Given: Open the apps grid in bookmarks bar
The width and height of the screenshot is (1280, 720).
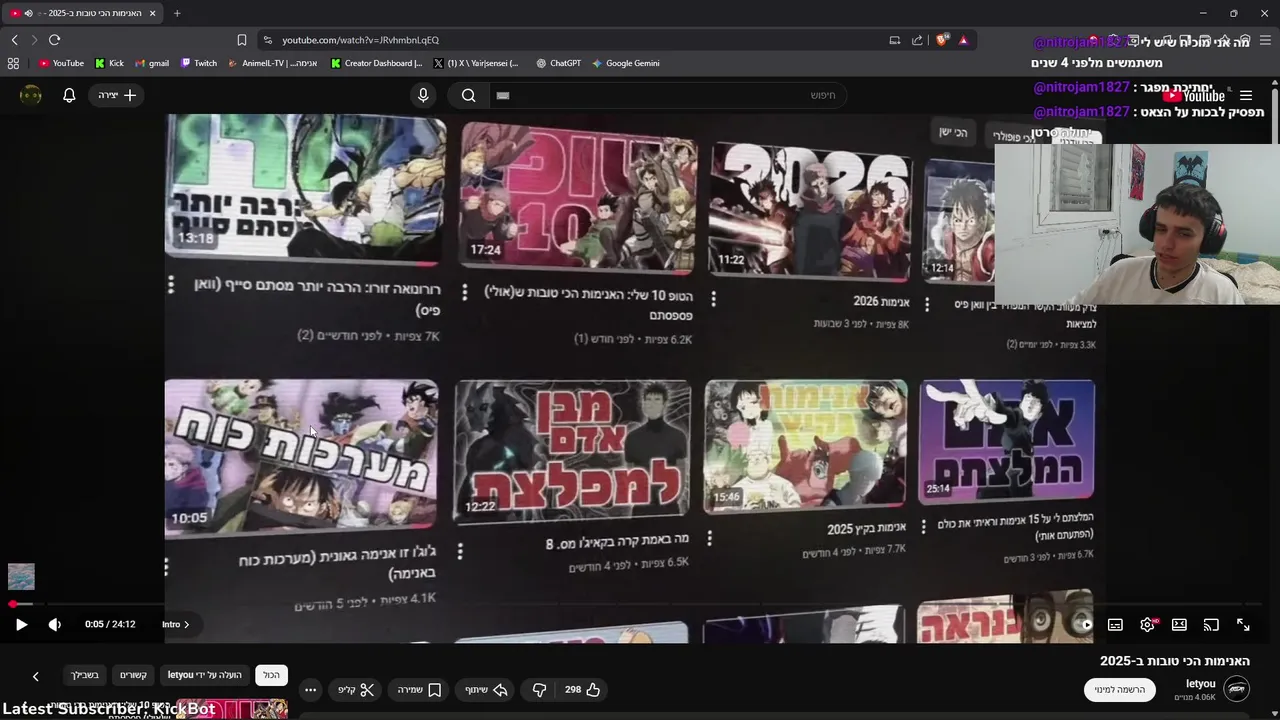Looking at the screenshot, I should tap(13, 63).
